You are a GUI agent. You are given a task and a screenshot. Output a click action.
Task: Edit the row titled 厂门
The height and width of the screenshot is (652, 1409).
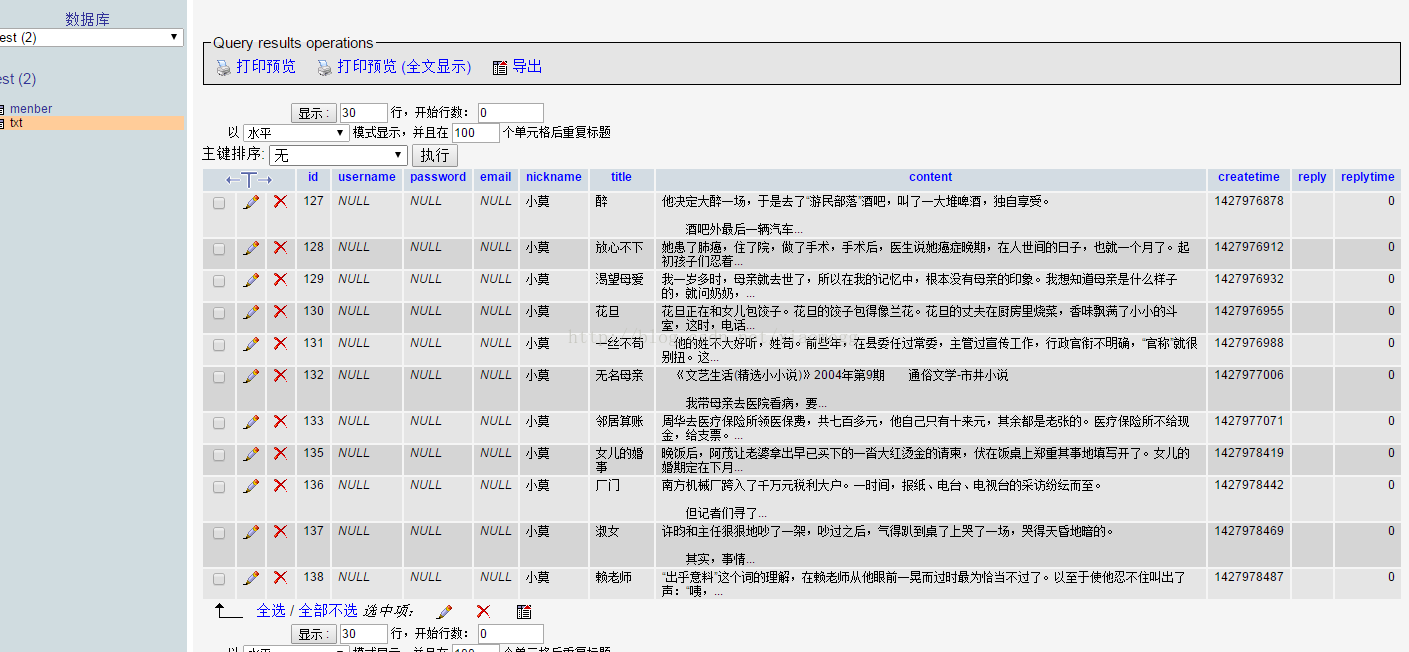pos(251,485)
